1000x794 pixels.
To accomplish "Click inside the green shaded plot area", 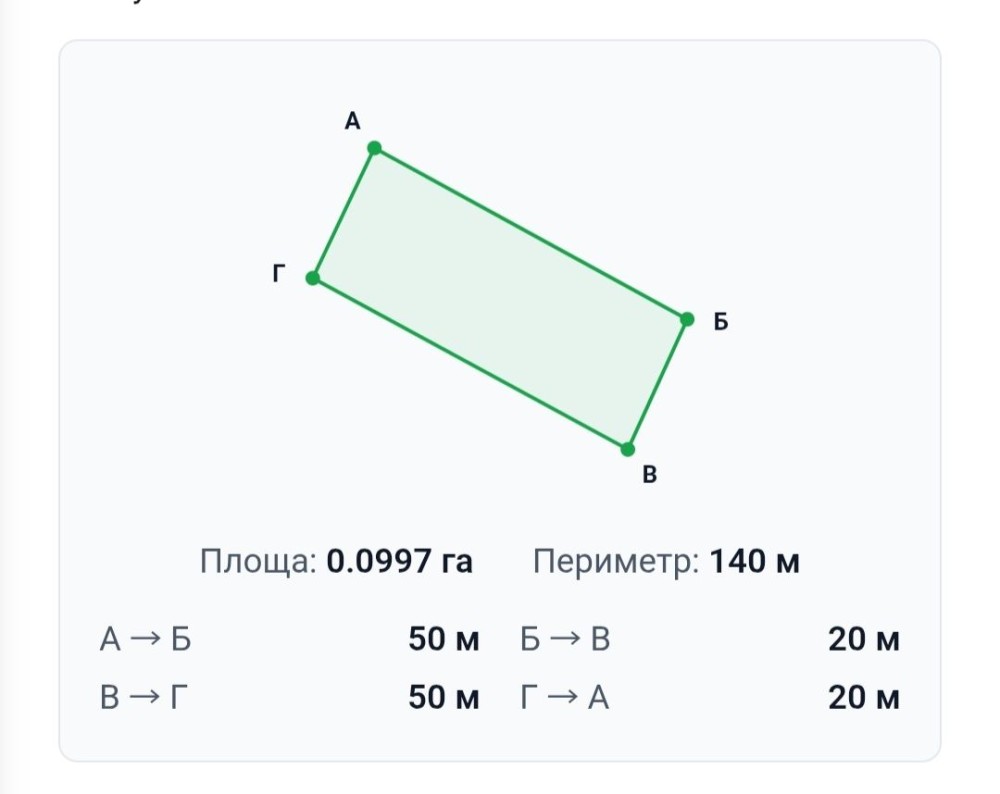I will click(500, 298).
